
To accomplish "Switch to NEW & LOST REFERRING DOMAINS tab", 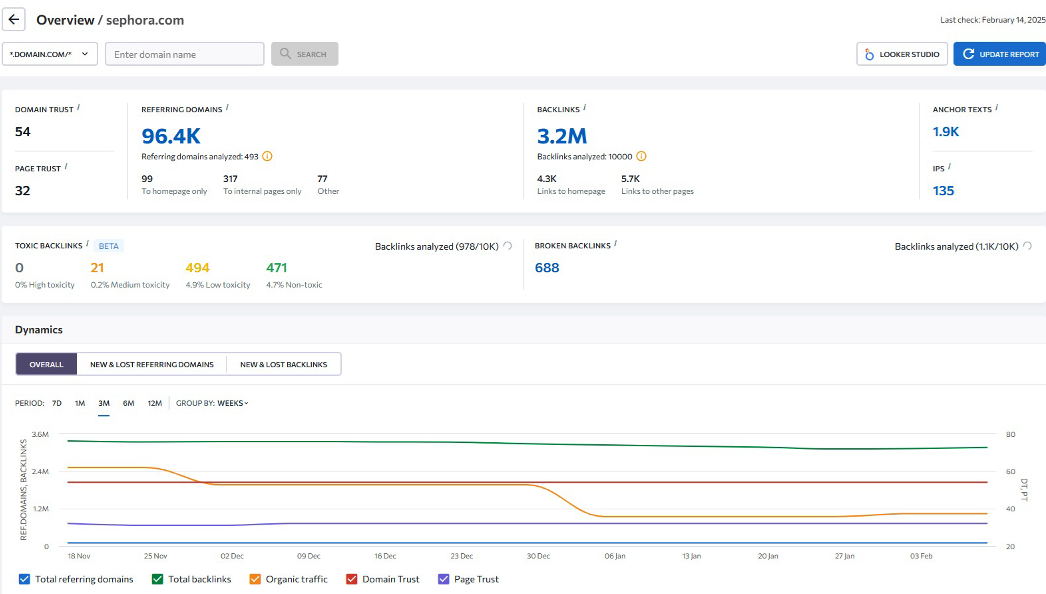I will click(x=152, y=364).
